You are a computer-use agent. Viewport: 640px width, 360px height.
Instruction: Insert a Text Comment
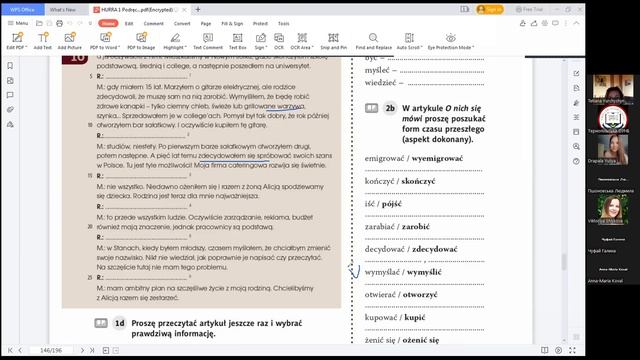[208, 41]
